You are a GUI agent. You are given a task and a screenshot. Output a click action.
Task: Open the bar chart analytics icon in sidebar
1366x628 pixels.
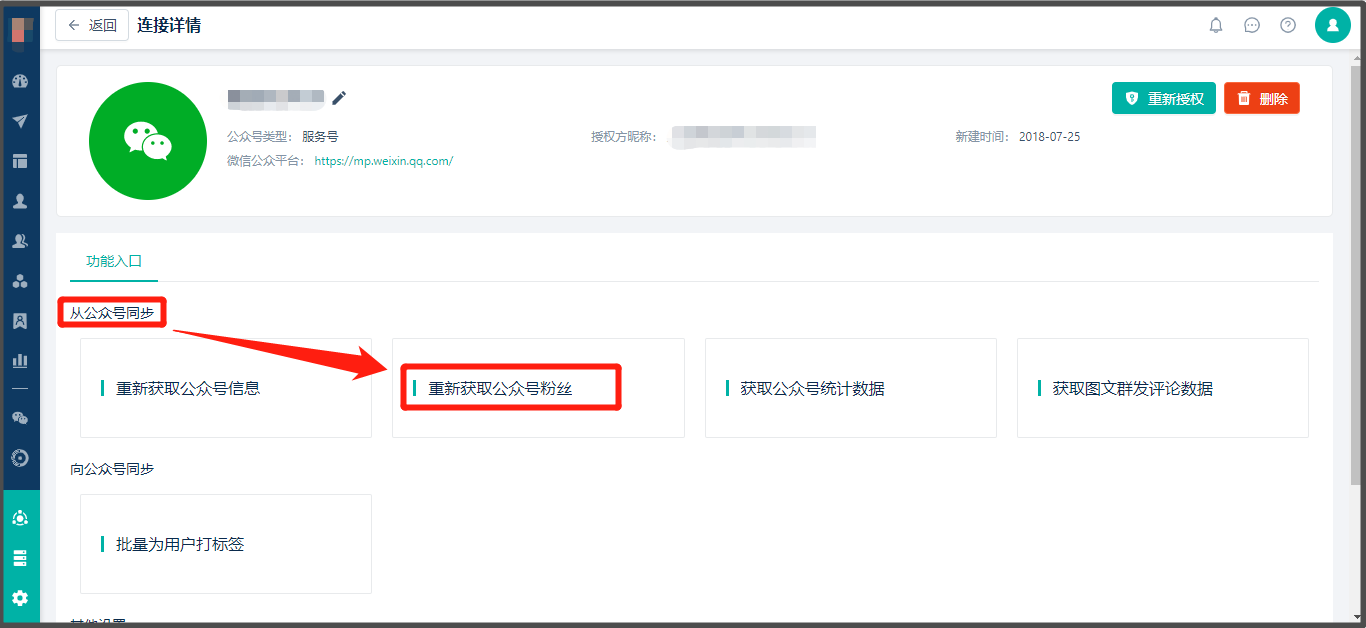19,360
